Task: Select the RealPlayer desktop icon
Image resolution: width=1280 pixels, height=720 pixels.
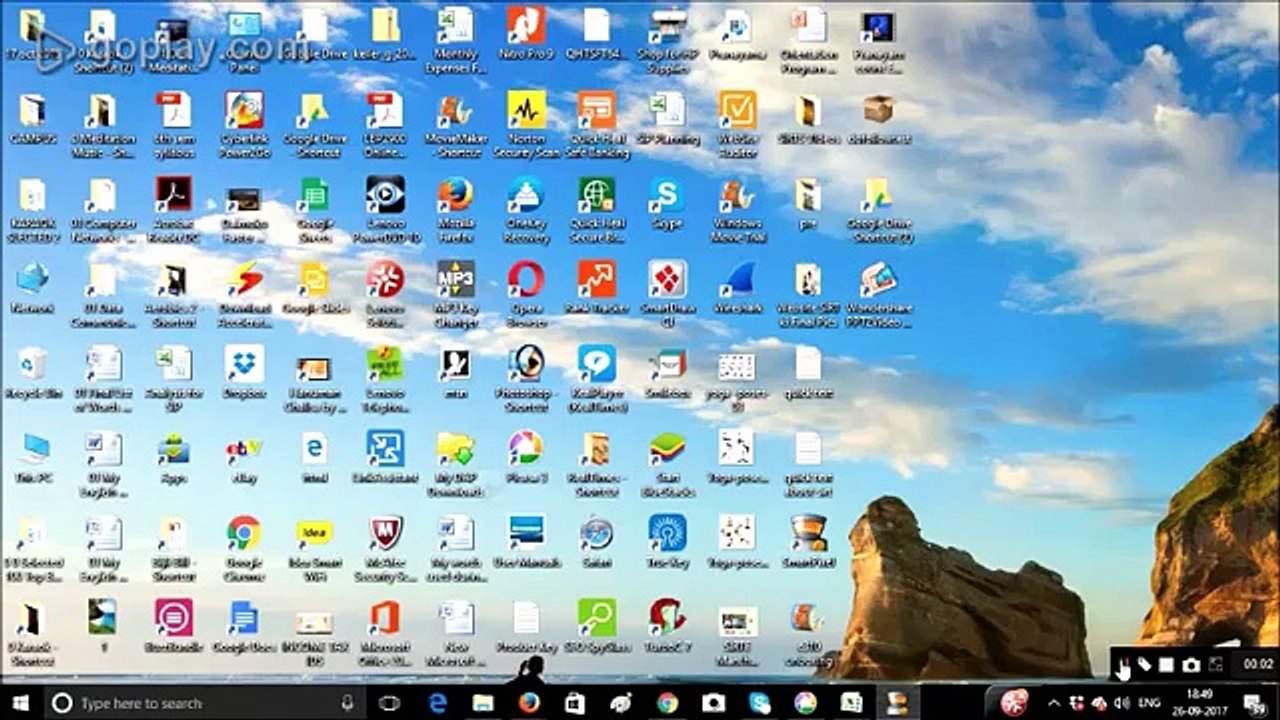Action: click(596, 379)
